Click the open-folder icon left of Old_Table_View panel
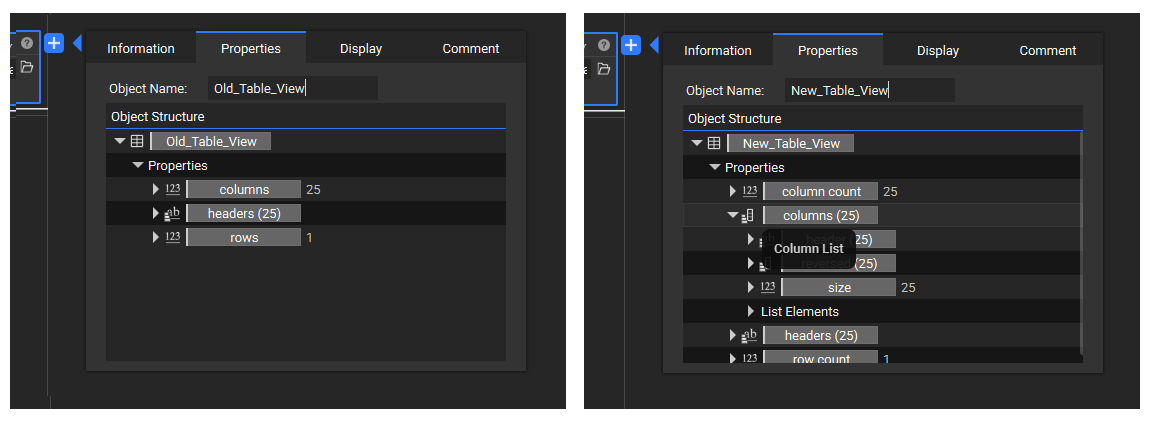 (27, 67)
